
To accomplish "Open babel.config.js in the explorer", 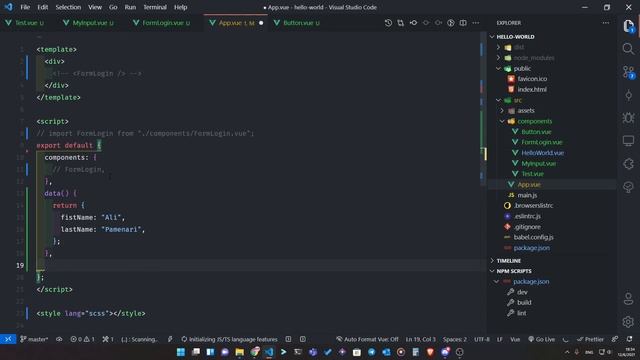I will tap(533, 237).
